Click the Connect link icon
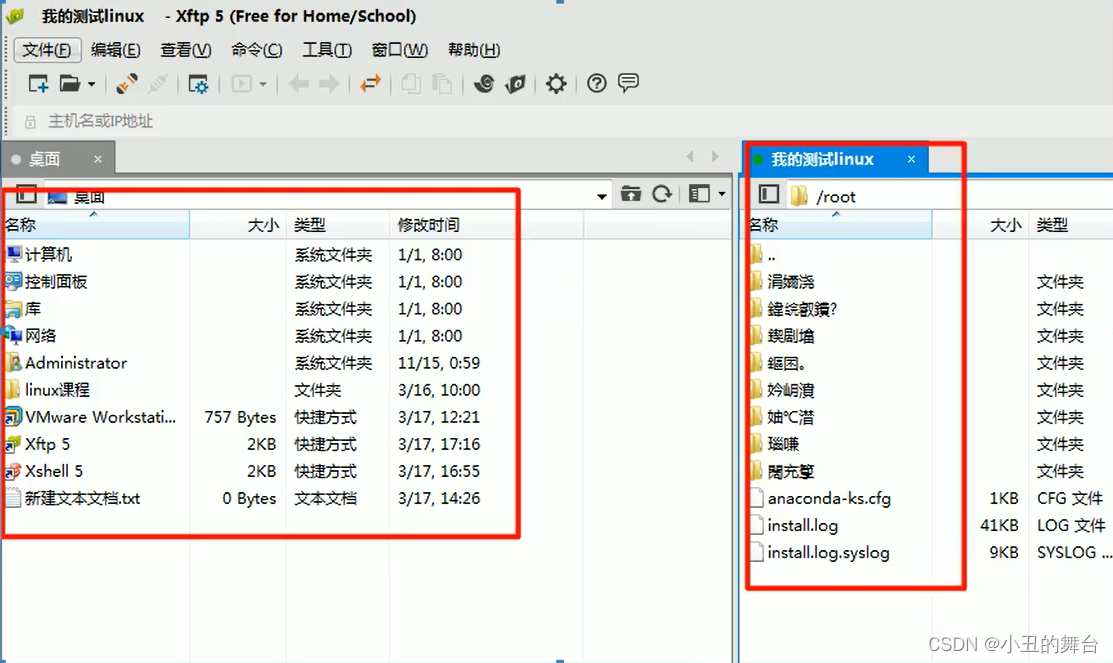The image size is (1113, 663). pos(126,84)
